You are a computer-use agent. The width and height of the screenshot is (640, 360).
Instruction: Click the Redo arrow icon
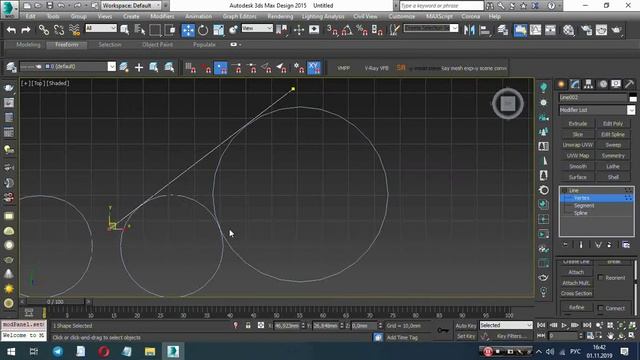click(x=26, y=30)
